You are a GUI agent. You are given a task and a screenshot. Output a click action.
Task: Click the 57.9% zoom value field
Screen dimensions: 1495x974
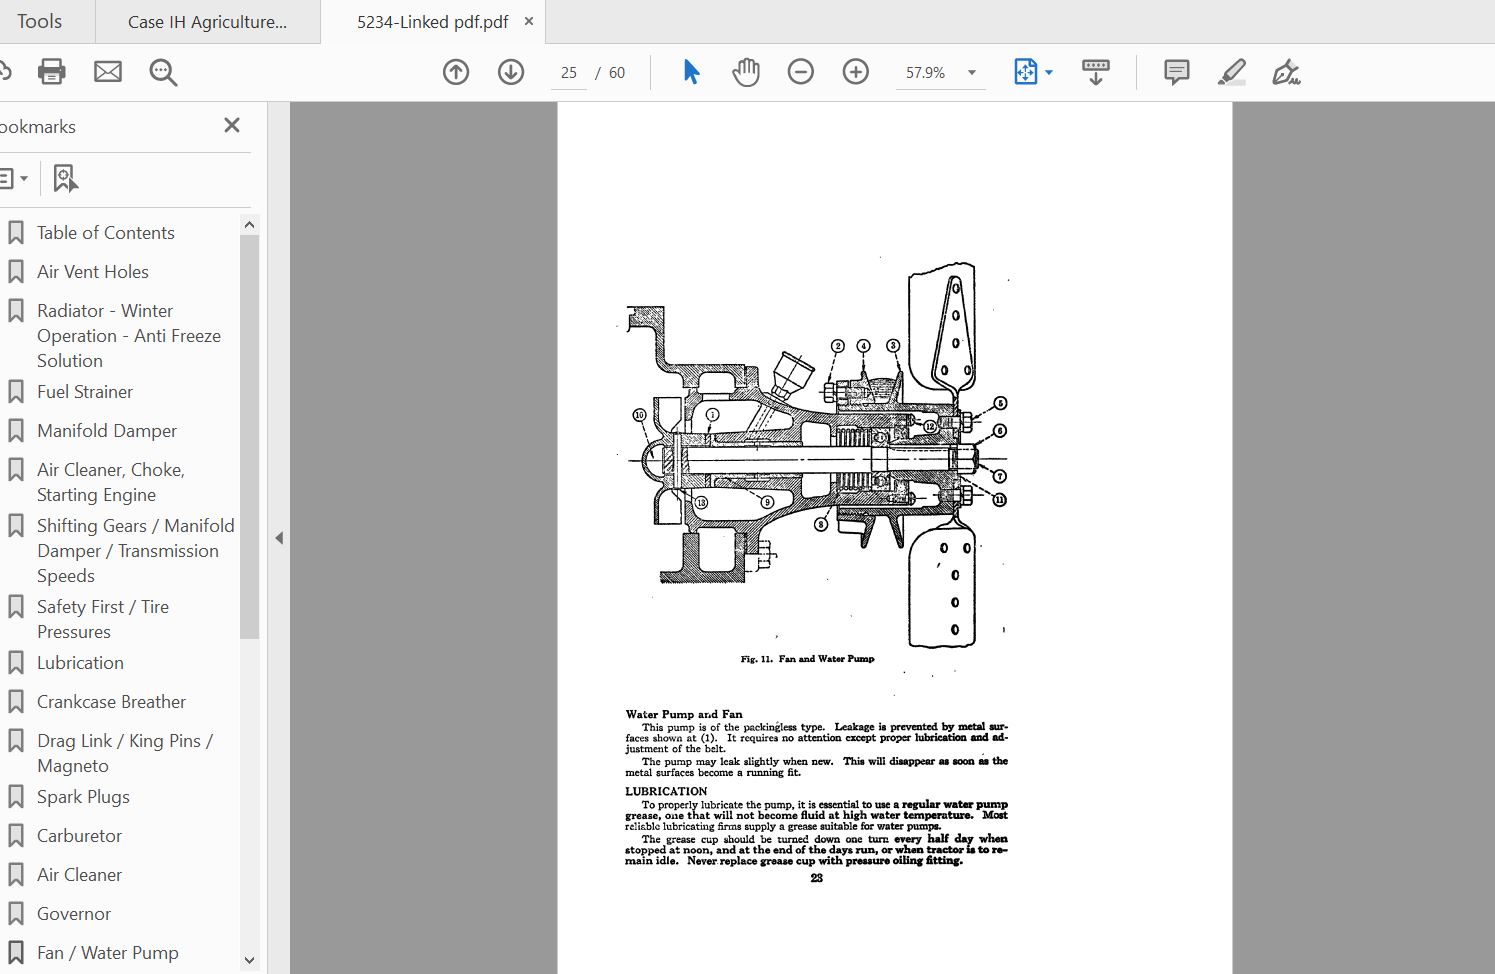(x=926, y=73)
